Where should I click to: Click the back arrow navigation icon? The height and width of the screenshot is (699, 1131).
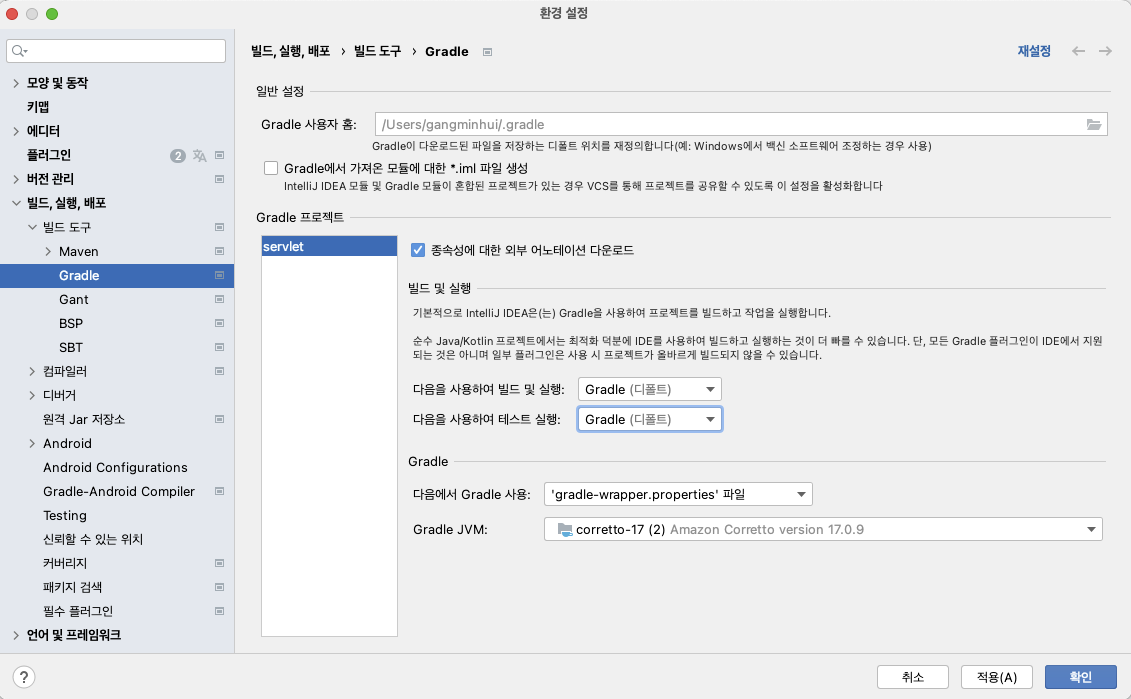[x=1078, y=50]
